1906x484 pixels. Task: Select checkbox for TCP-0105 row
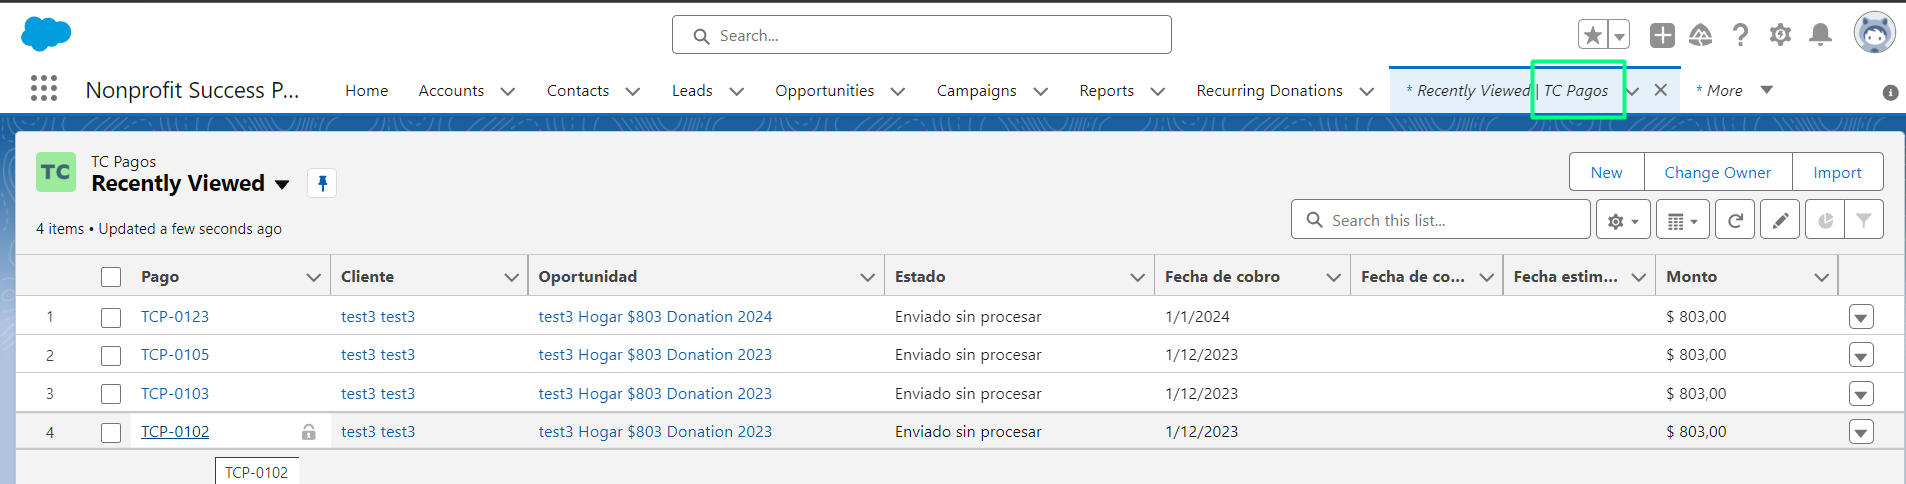pyautogui.click(x=111, y=355)
